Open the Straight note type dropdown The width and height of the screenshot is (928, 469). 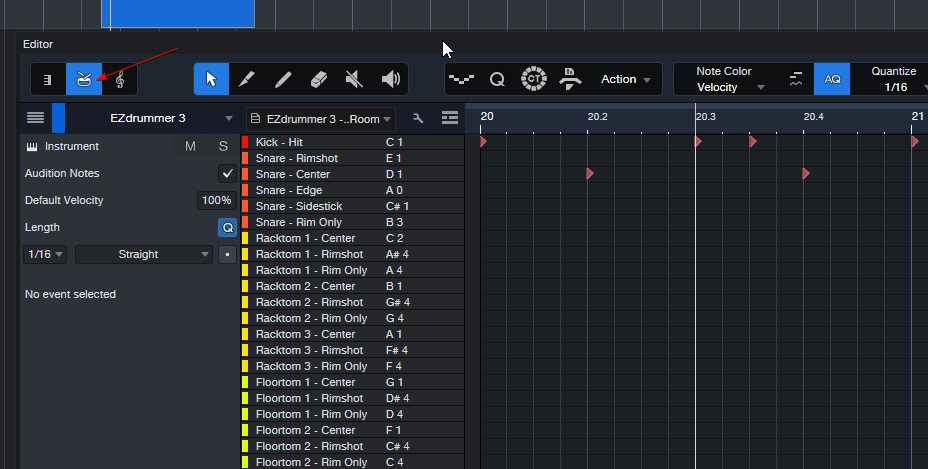coord(144,255)
